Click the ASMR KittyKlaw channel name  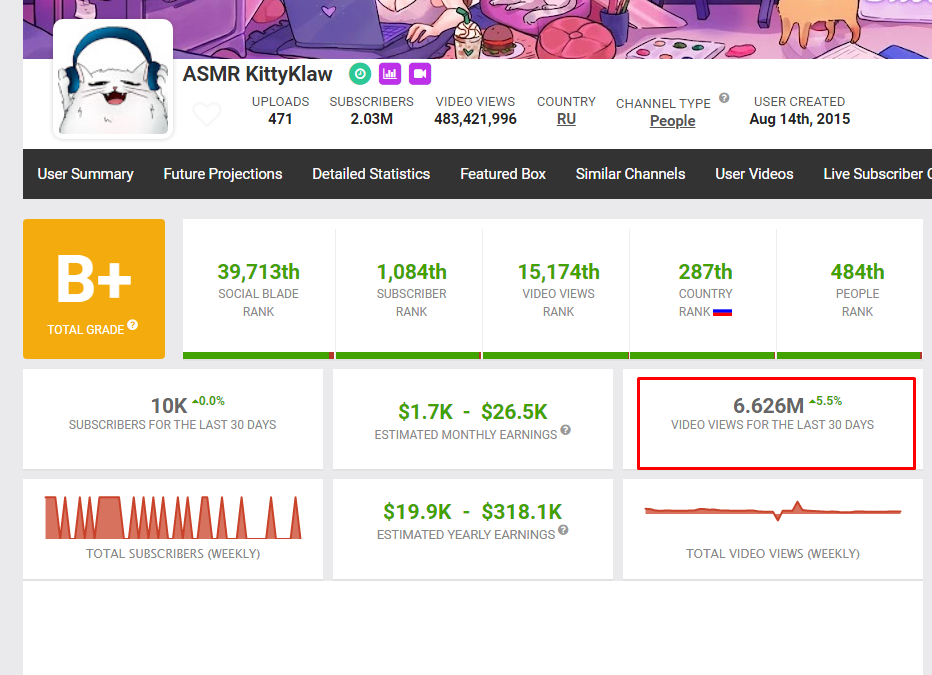pyautogui.click(x=257, y=74)
